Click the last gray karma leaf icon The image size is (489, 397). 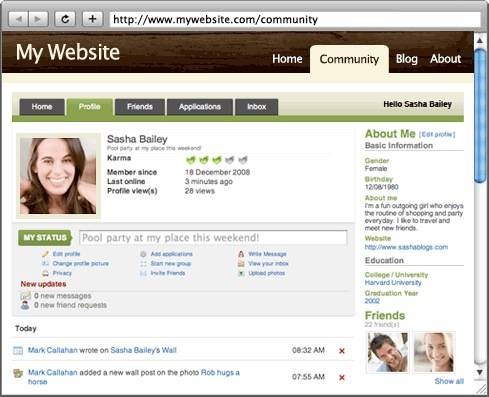click(x=243, y=160)
